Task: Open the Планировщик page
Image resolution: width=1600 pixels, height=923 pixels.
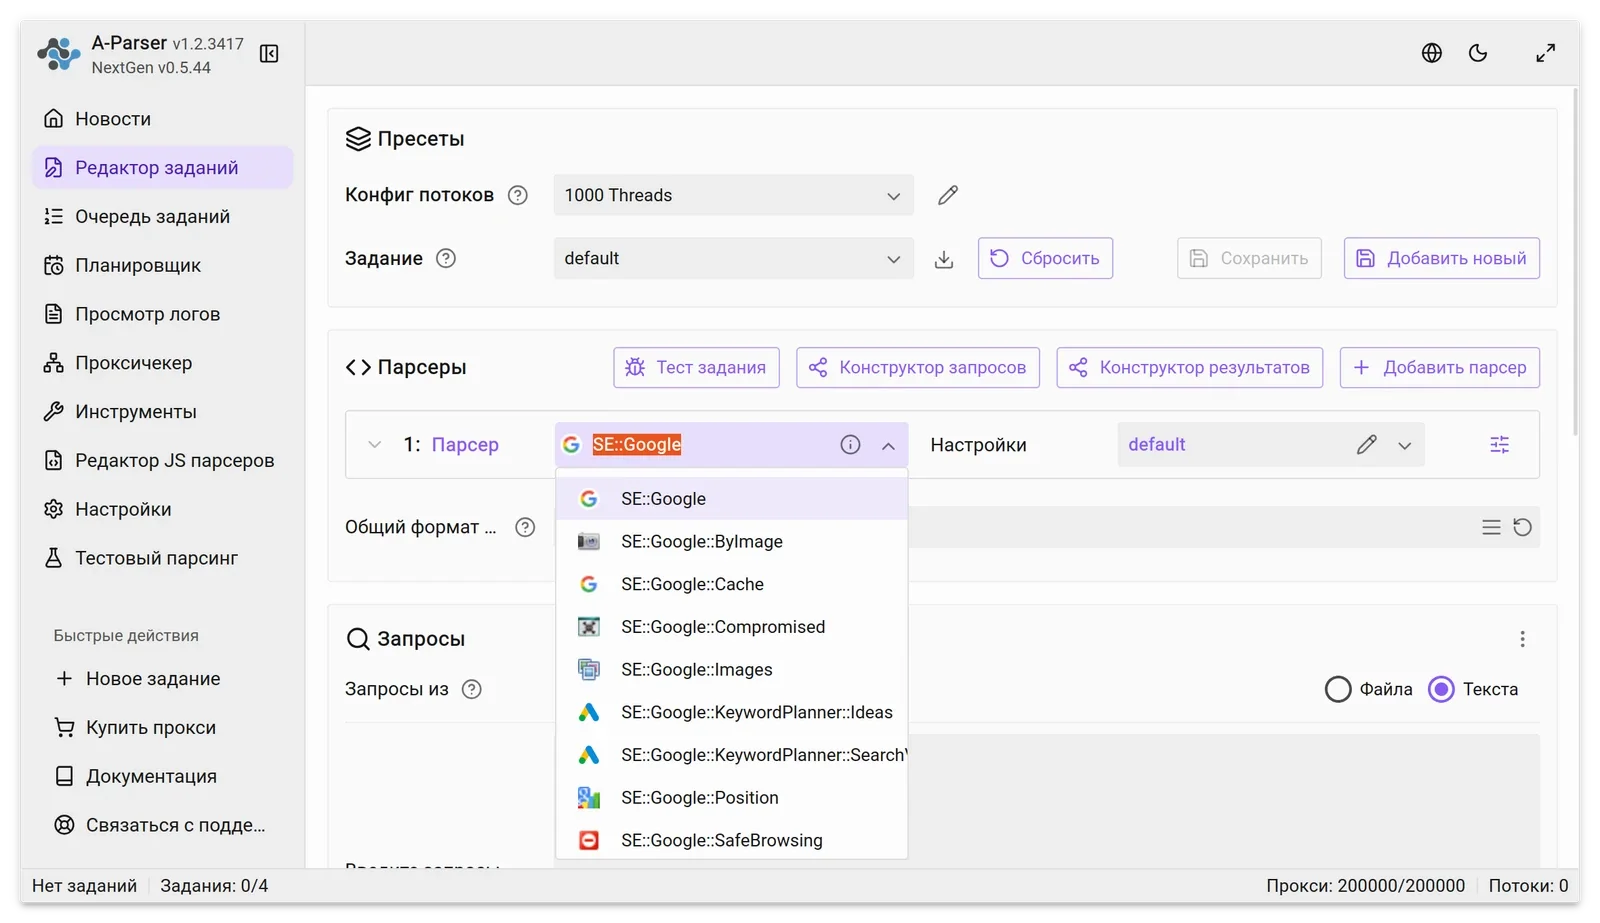Action: point(163,266)
